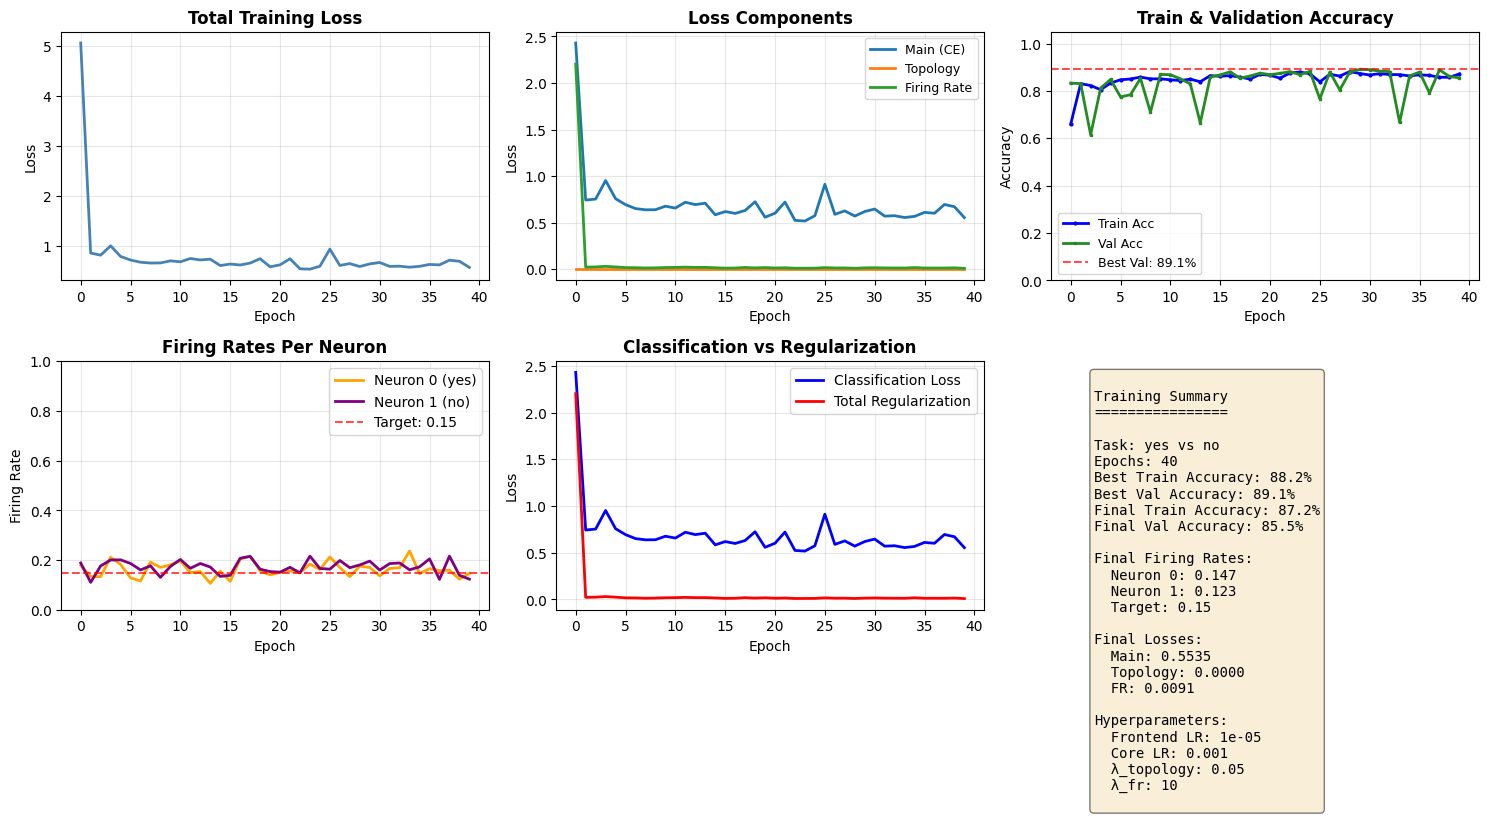
Task: Click the 'Val Acc' legend entry
Action: point(1119,243)
